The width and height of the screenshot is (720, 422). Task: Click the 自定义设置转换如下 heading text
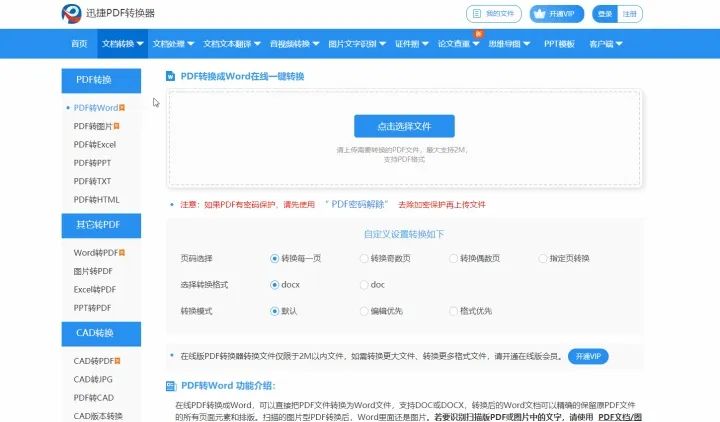point(404,234)
